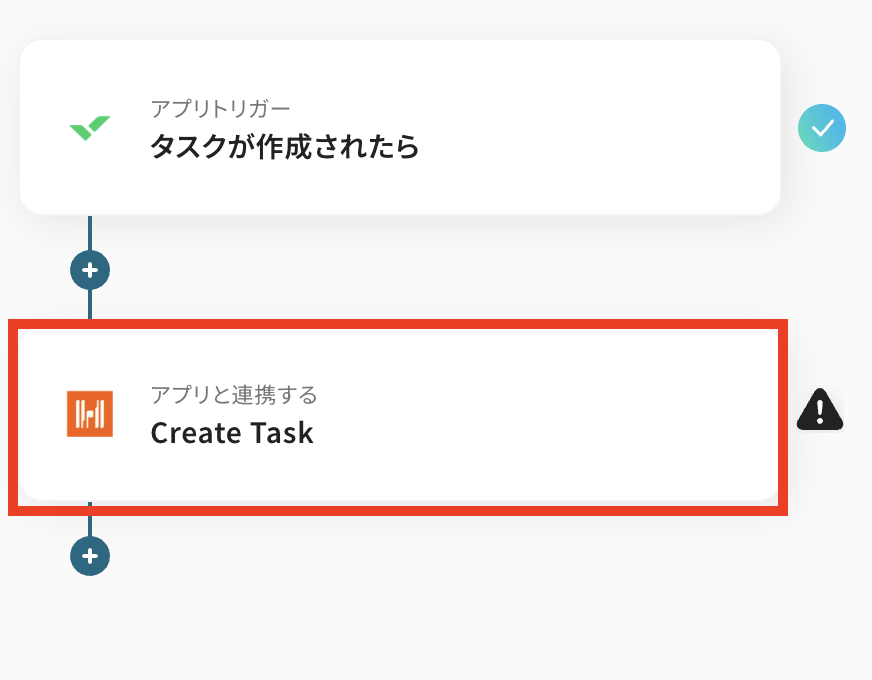Open the Create Task step title

pos(232,433)
